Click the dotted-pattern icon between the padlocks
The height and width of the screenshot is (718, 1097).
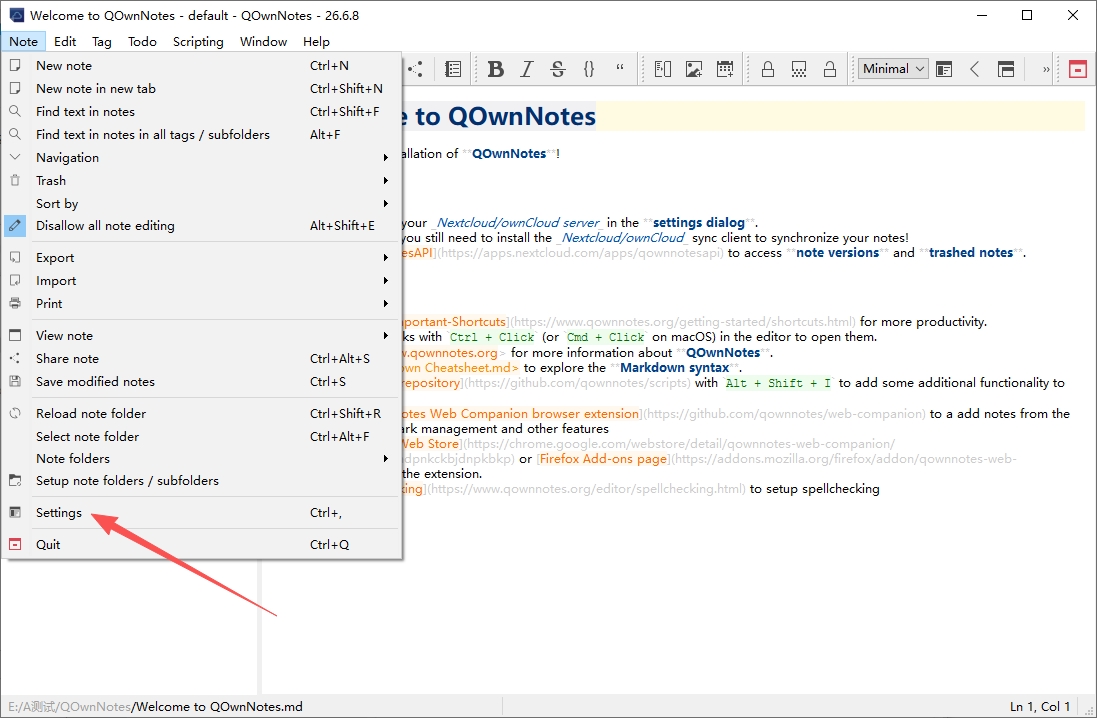point(799,69)
